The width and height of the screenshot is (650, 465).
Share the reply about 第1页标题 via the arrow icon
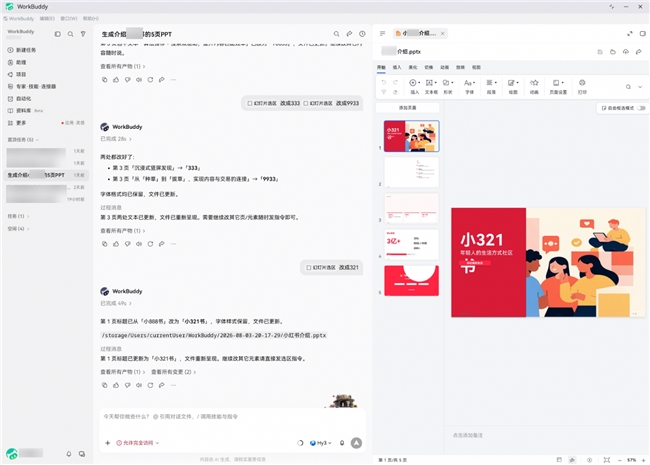[x=162, y=385]
